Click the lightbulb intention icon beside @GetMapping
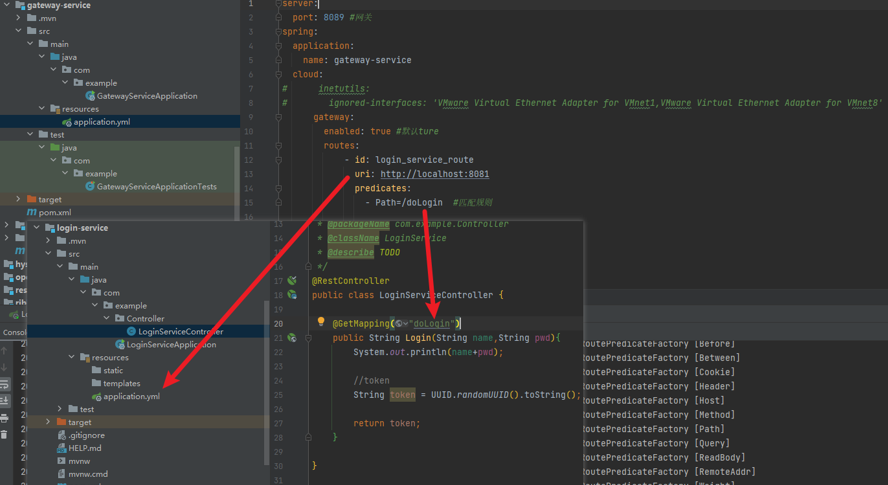Viewport: 888px width, 485px height. pos(321,322)
